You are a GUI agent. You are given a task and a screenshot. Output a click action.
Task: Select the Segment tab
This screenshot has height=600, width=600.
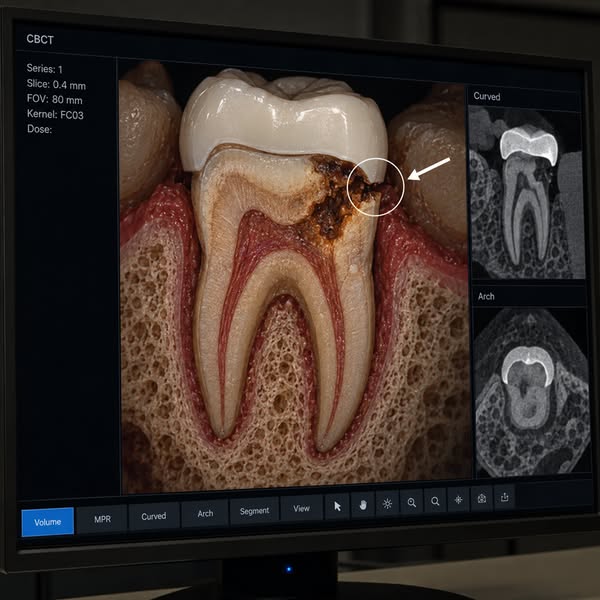coord(254,511)
